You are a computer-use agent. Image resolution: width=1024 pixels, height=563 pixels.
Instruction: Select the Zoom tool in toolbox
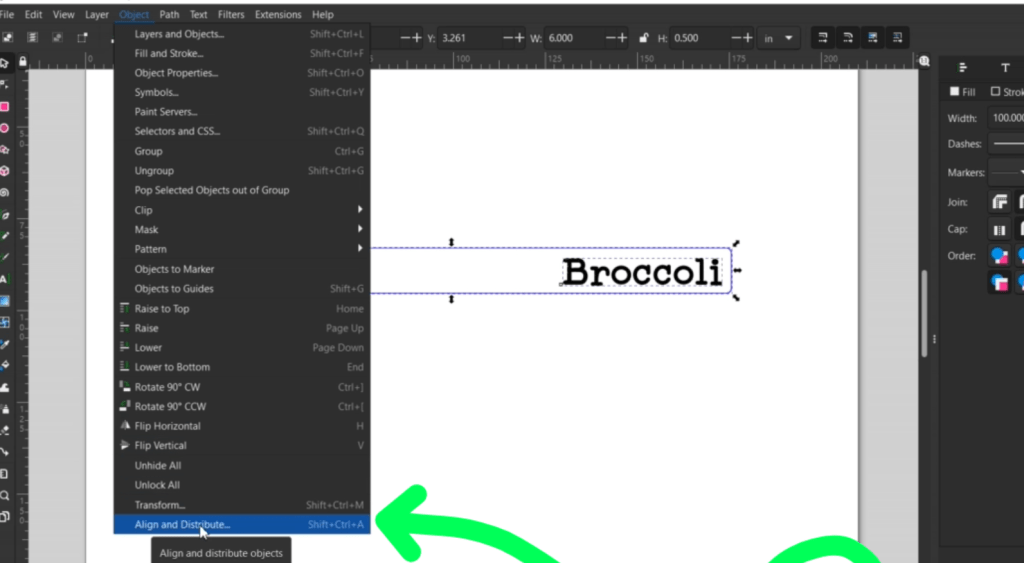pyautogui.click(x=4, y=495)
